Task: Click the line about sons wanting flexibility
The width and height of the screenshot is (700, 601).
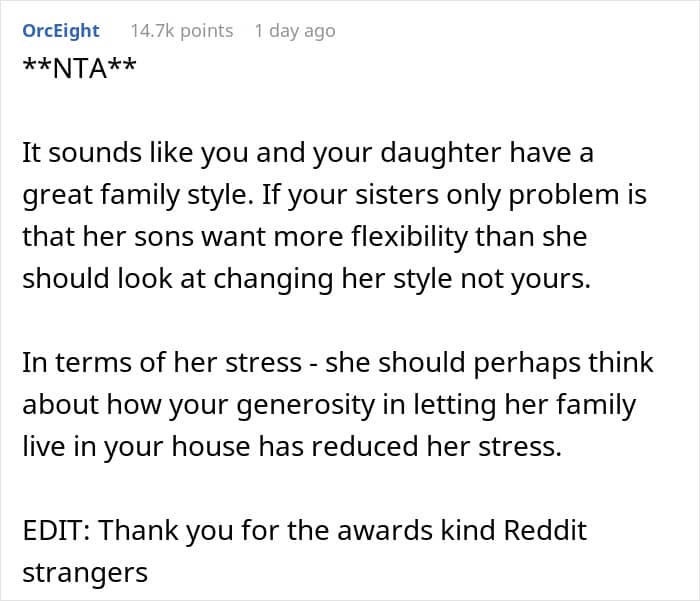Action: coord(304,237)
